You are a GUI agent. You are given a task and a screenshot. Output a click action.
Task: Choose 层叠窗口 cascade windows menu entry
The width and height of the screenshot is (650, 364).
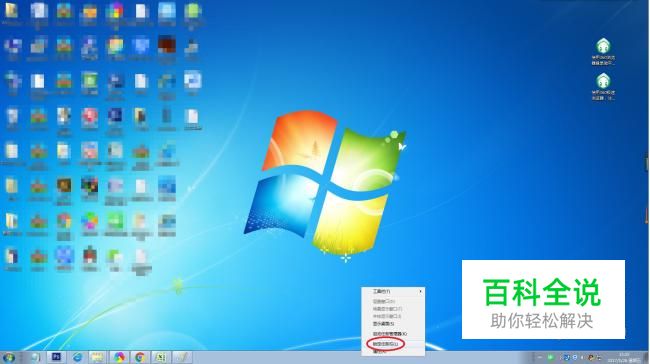[393, 302]
